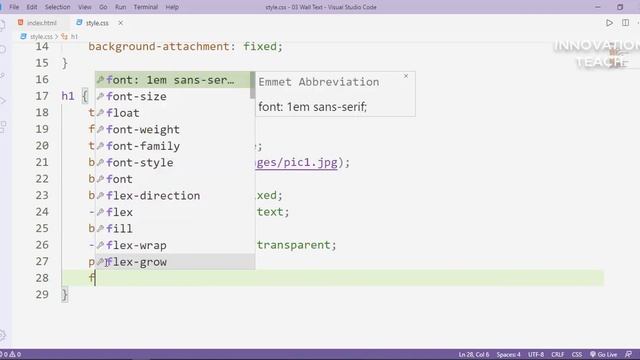Image resolution: width=640 pixels, height=360 pixels.
Task: Open the File menu
Action: tap(14, 7)
